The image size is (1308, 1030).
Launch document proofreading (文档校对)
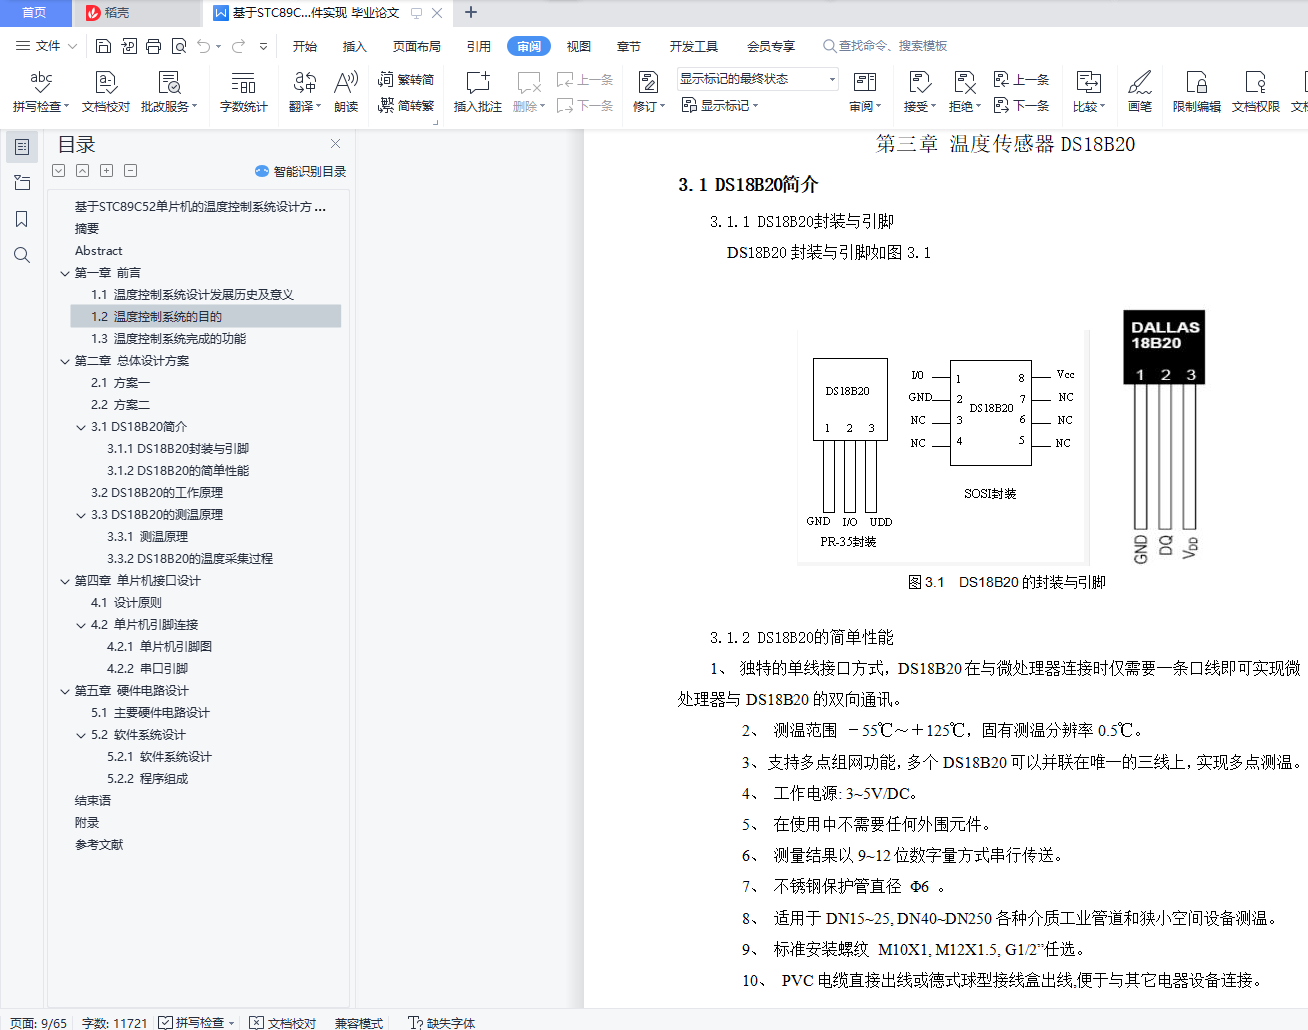tap(106, 90)
